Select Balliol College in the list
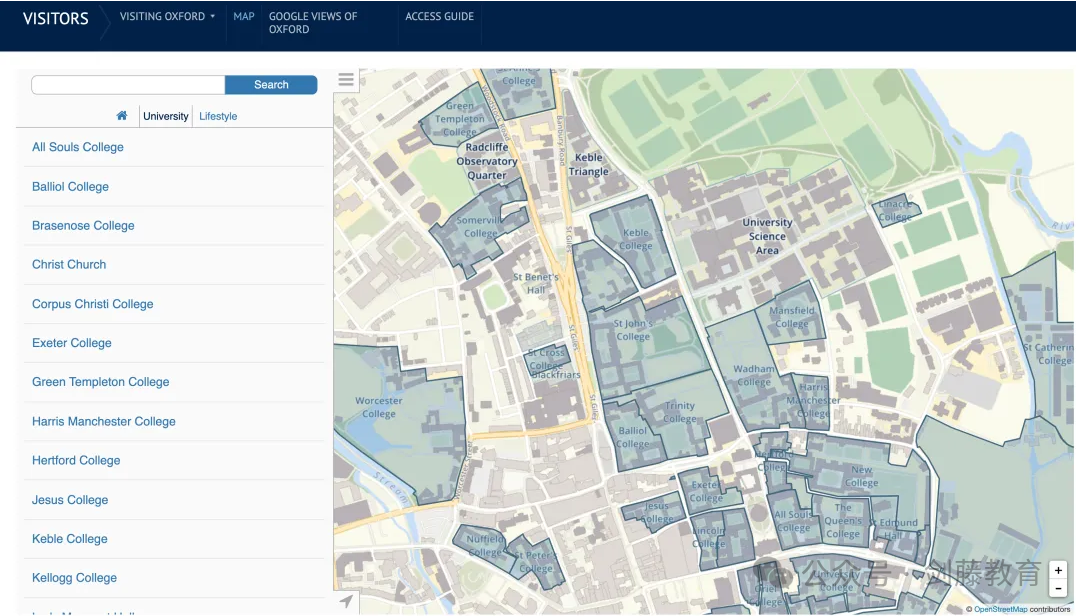Viewport: 1076px width, 616px height. click(x=70, y=187)
